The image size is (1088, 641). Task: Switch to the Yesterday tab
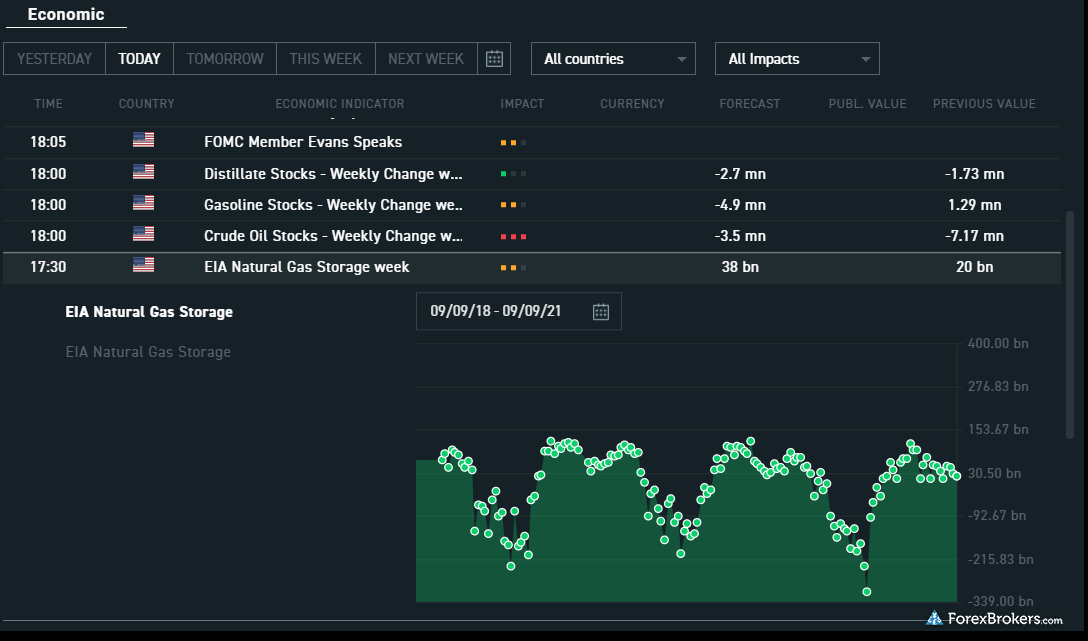tap(55, 59)
